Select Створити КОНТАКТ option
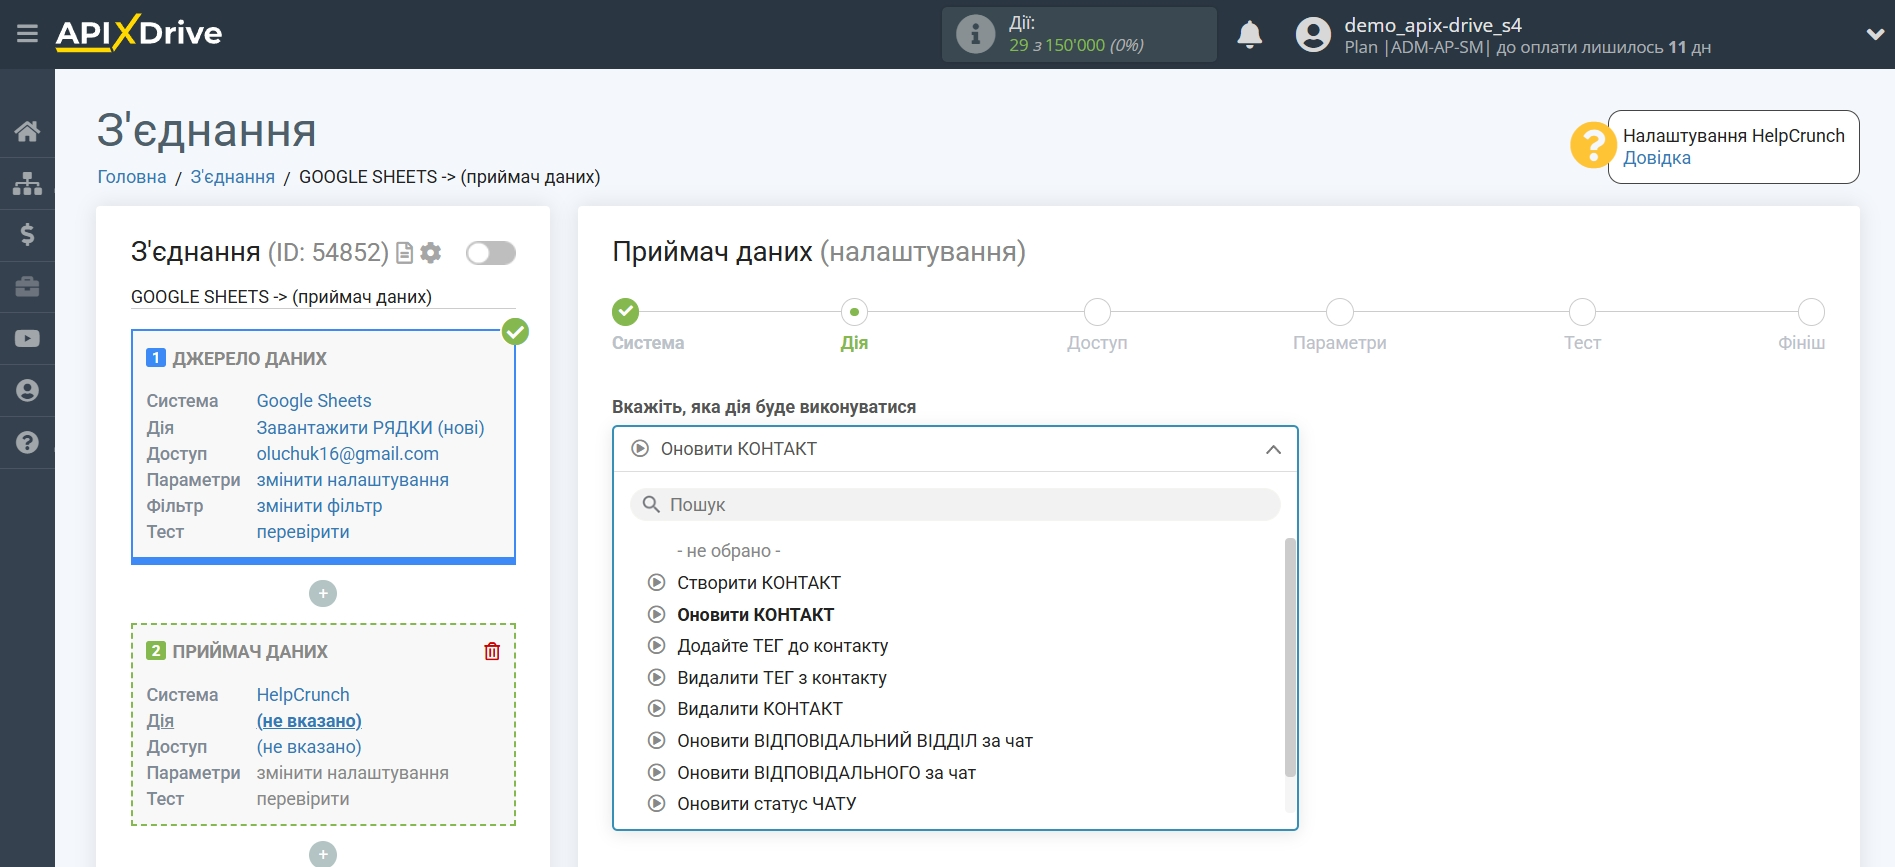The image size is (1895, 867). [759, 583]
